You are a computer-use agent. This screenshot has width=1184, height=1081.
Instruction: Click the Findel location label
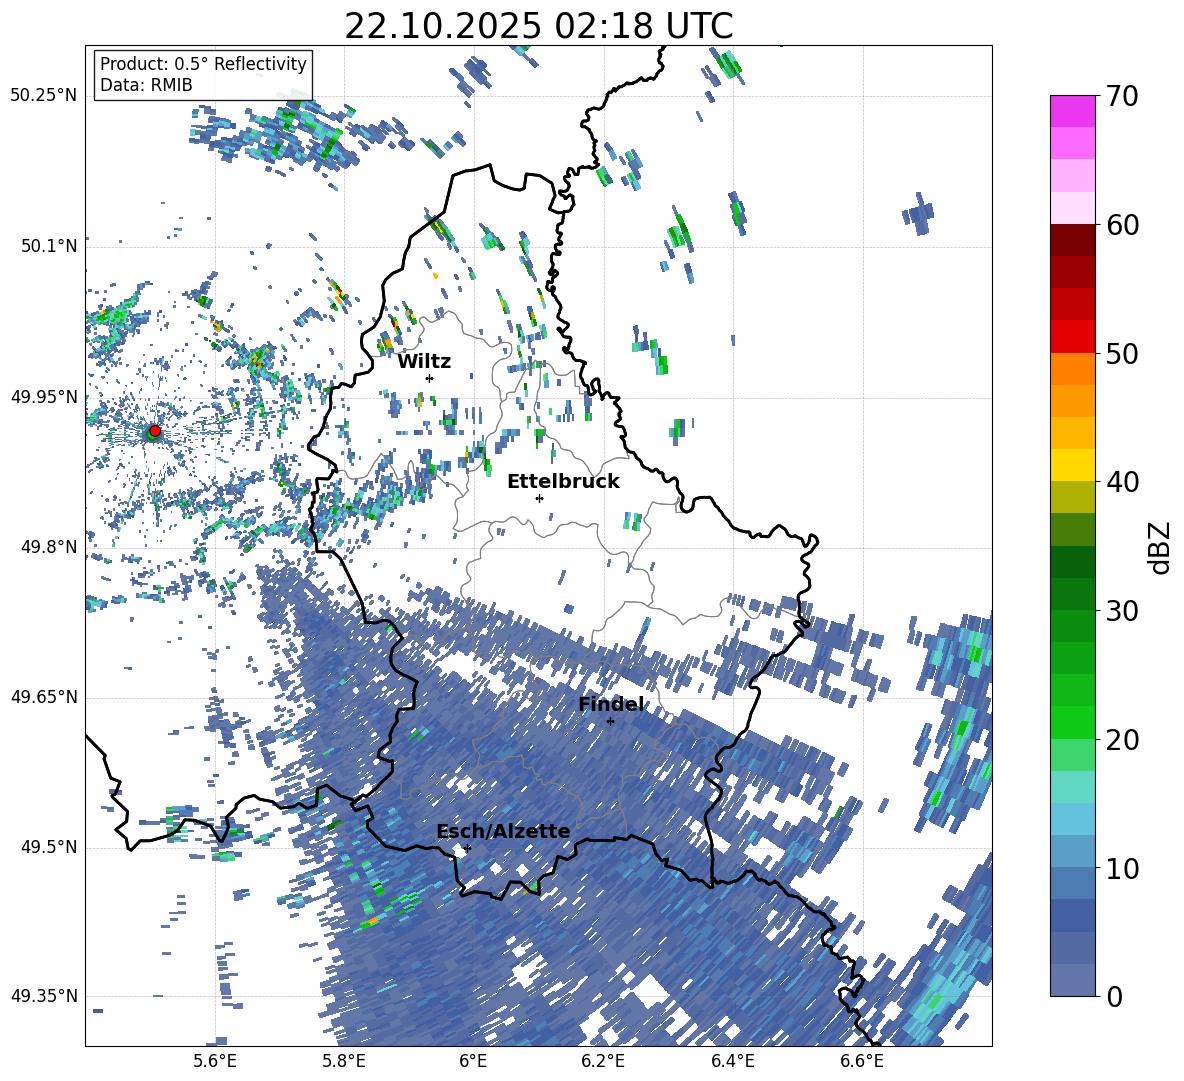(x=611, y=704)
